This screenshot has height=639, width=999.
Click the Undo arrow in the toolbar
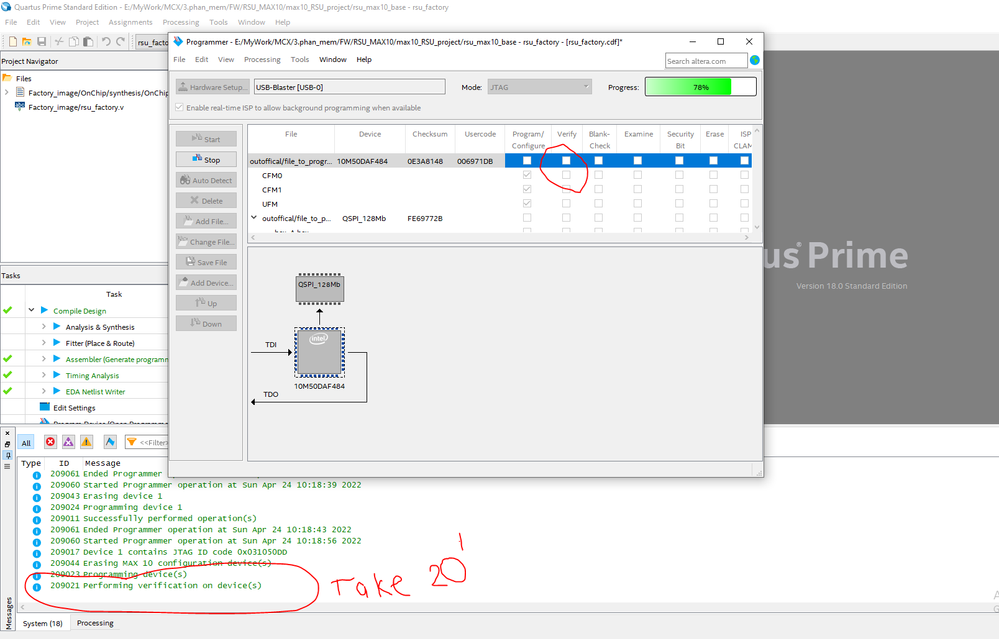[x=105, y=41]
